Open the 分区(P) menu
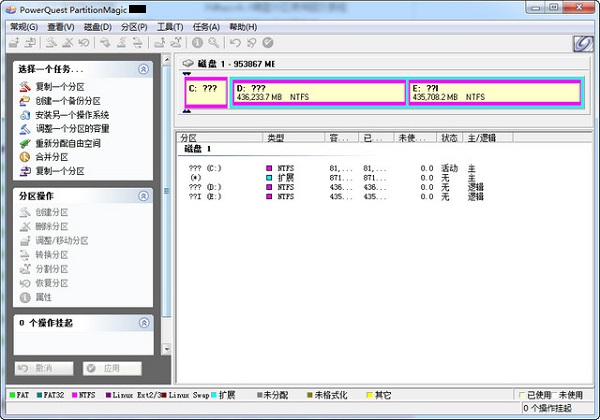This screenshot has height=420, width=600. click(135, 27)
